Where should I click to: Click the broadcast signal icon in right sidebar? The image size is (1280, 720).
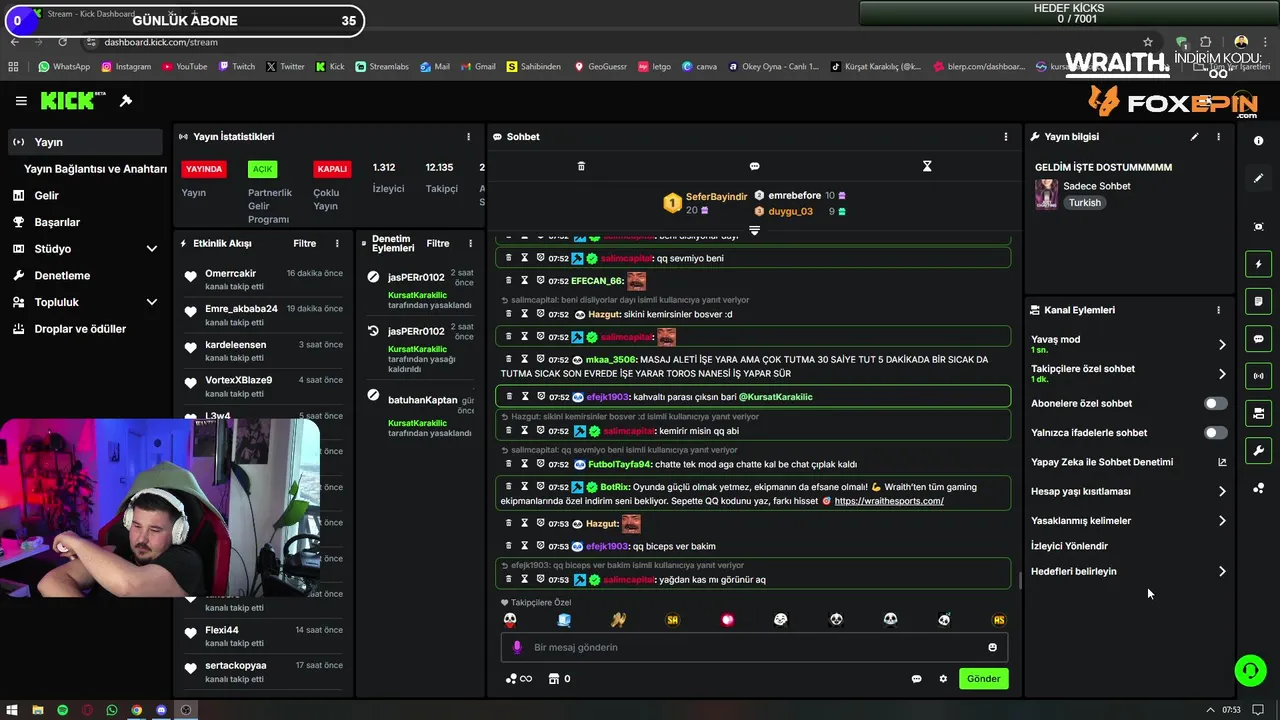pos(1258,376)
